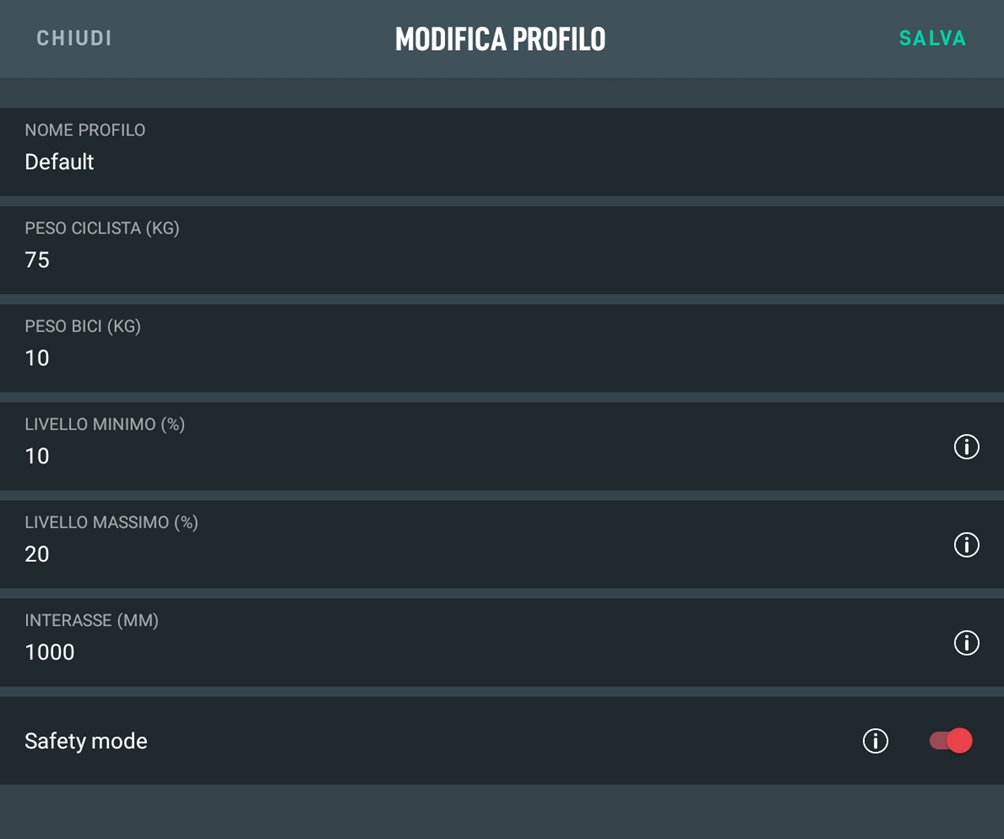Screen dimensions: 1004x839
Task: Select the PESO BICI (KG) label
Action: [83, 326]
